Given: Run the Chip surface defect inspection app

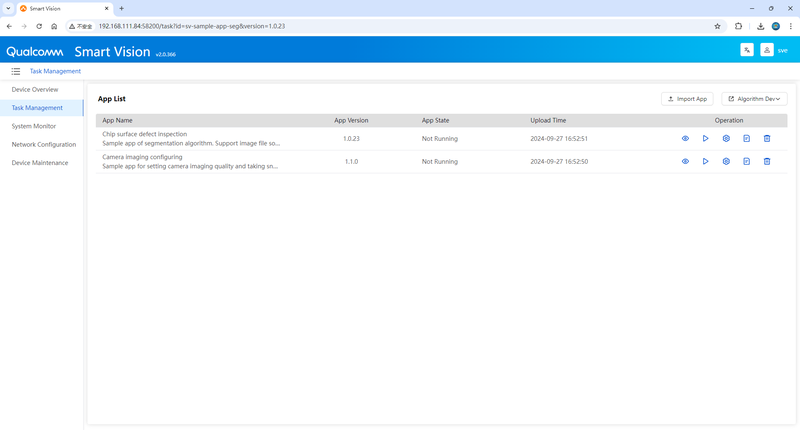Looking at the screenshot, I should pyautogui.click(x=706, y=138).
